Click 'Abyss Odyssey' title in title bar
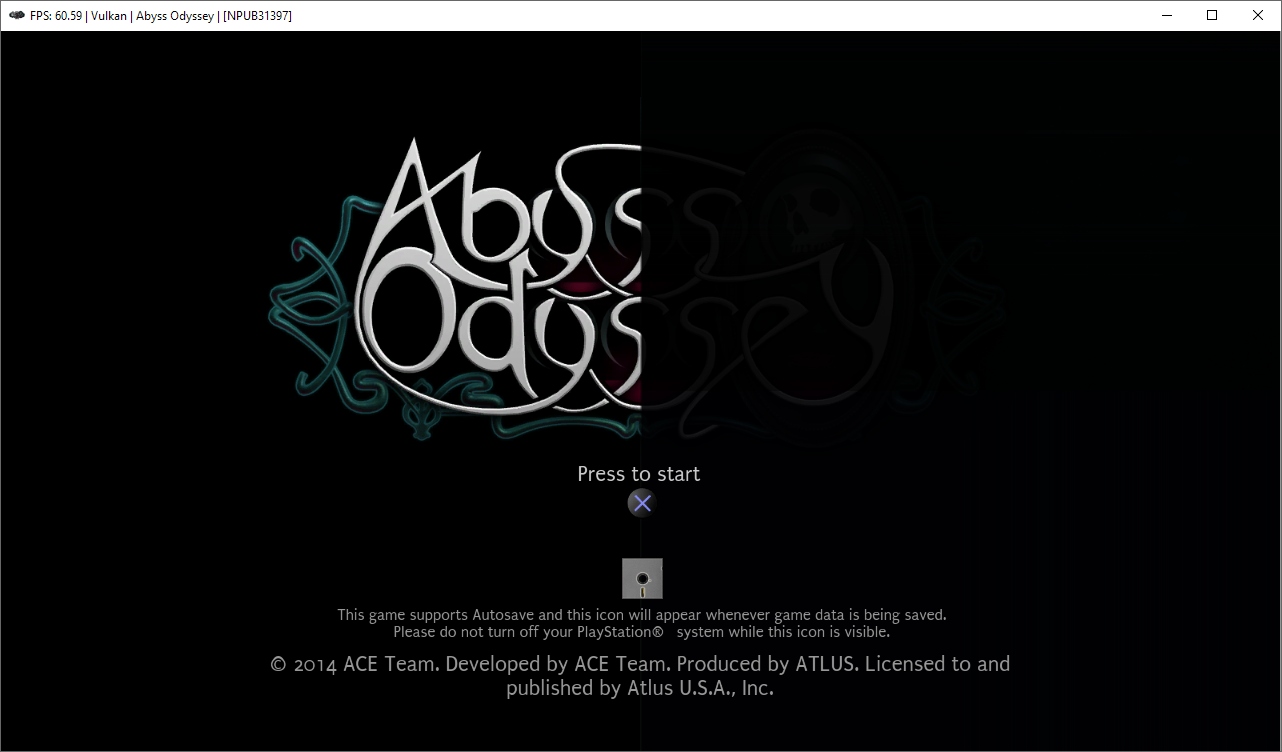 click(x=176, y=16)
